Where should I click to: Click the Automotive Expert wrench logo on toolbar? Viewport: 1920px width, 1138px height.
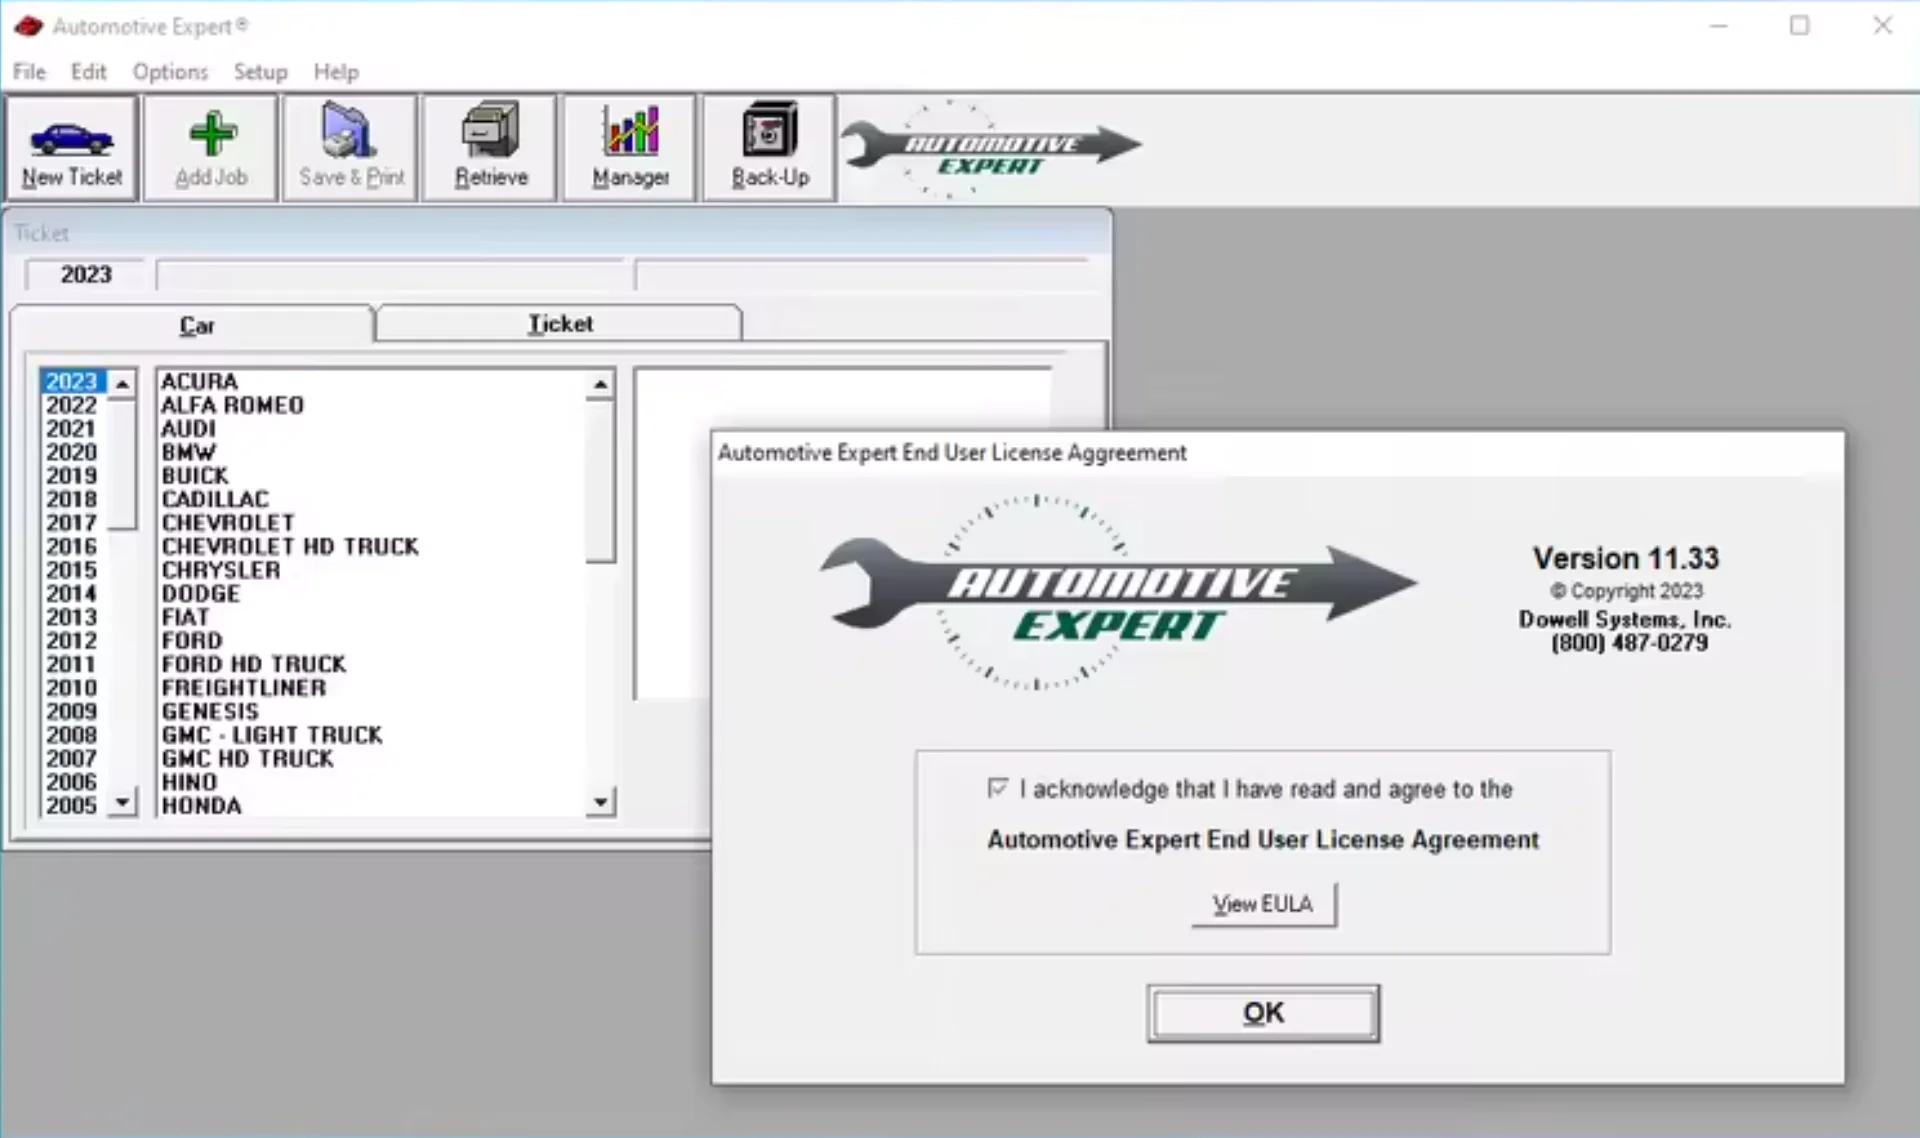[x=990, y=147]
